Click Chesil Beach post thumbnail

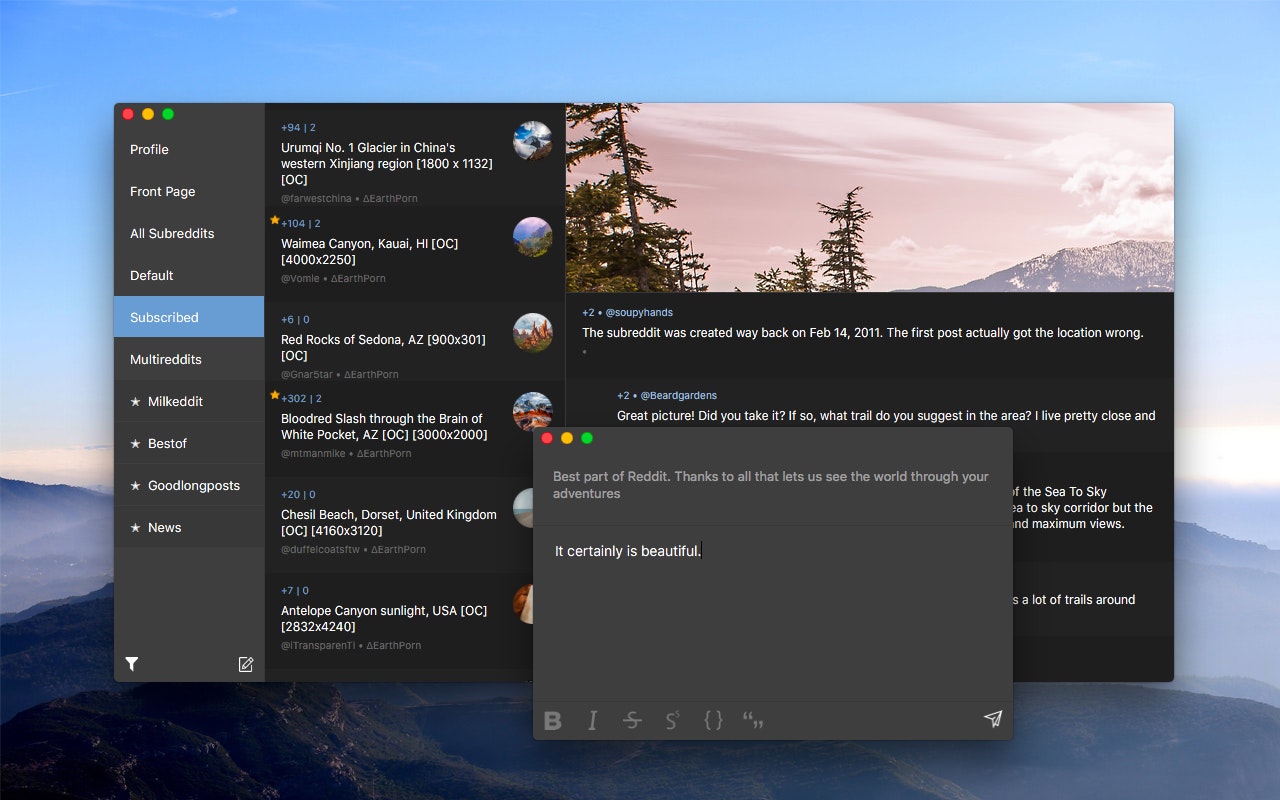point(523,508)
